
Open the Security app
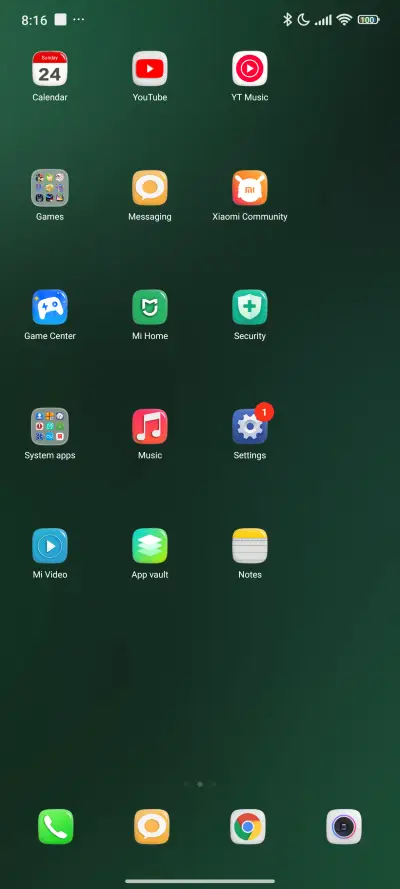[250, 307]
